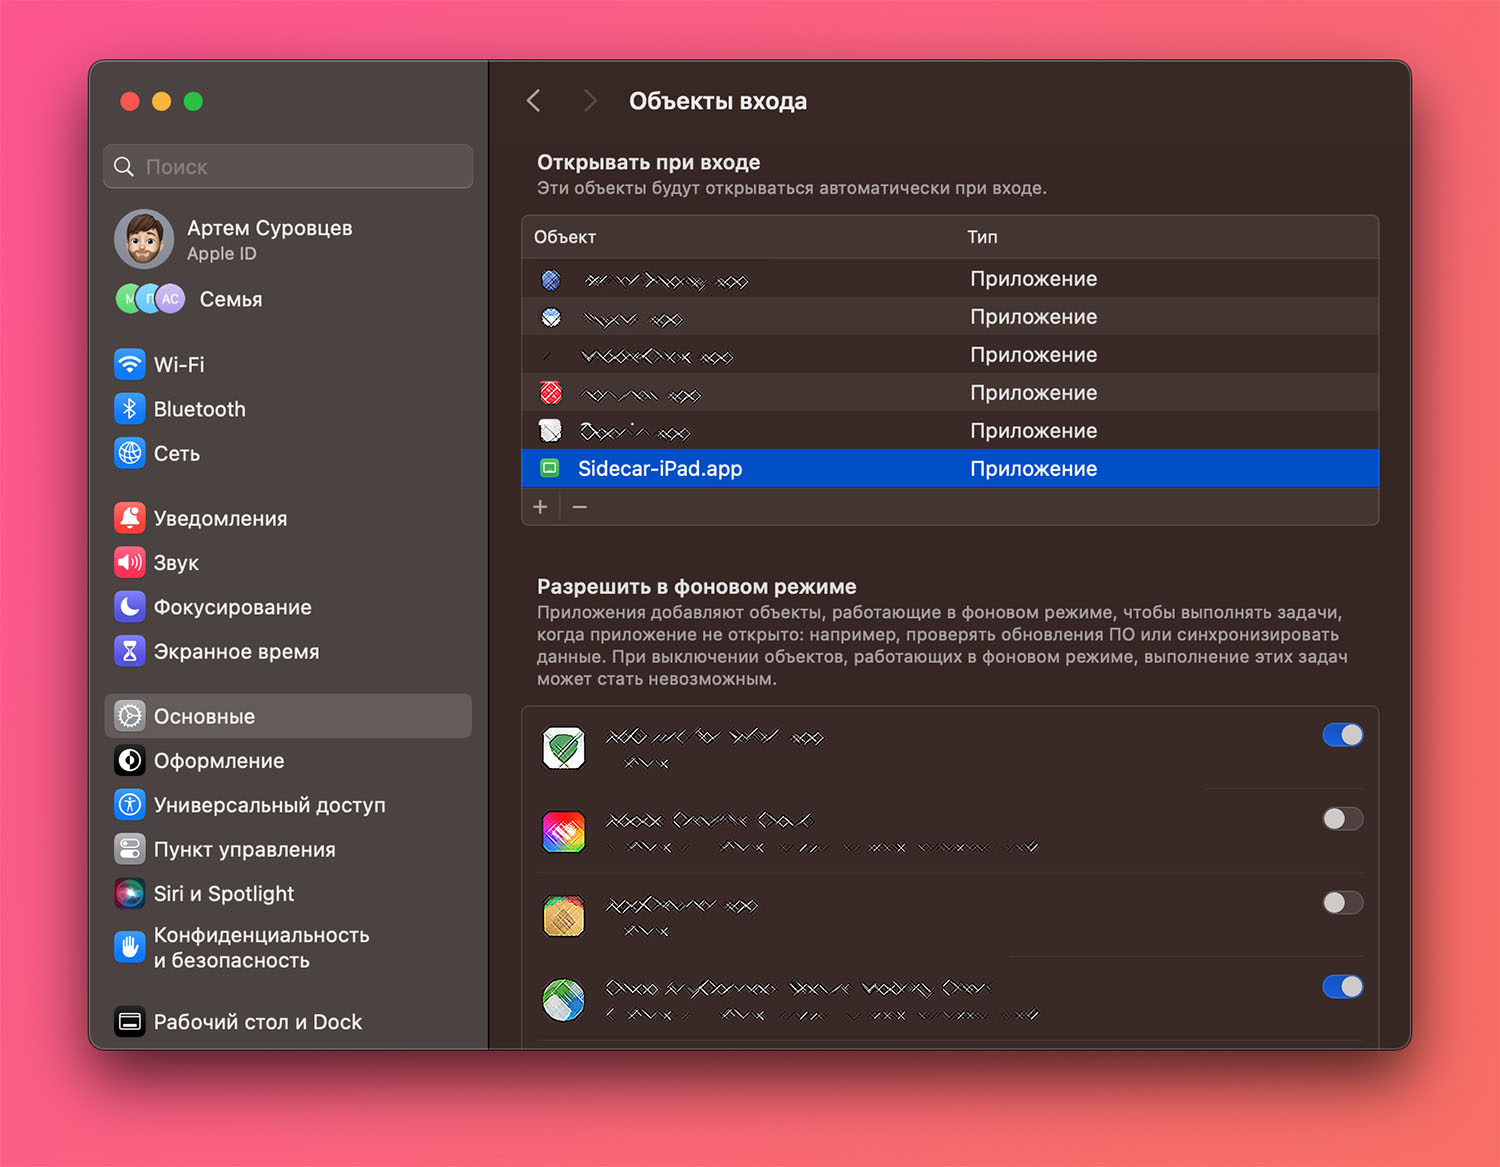Viewport: 1500px width, 1167px height.
Task: Click the Артем Суровцев profile avatar
Action: pos(144,239)
